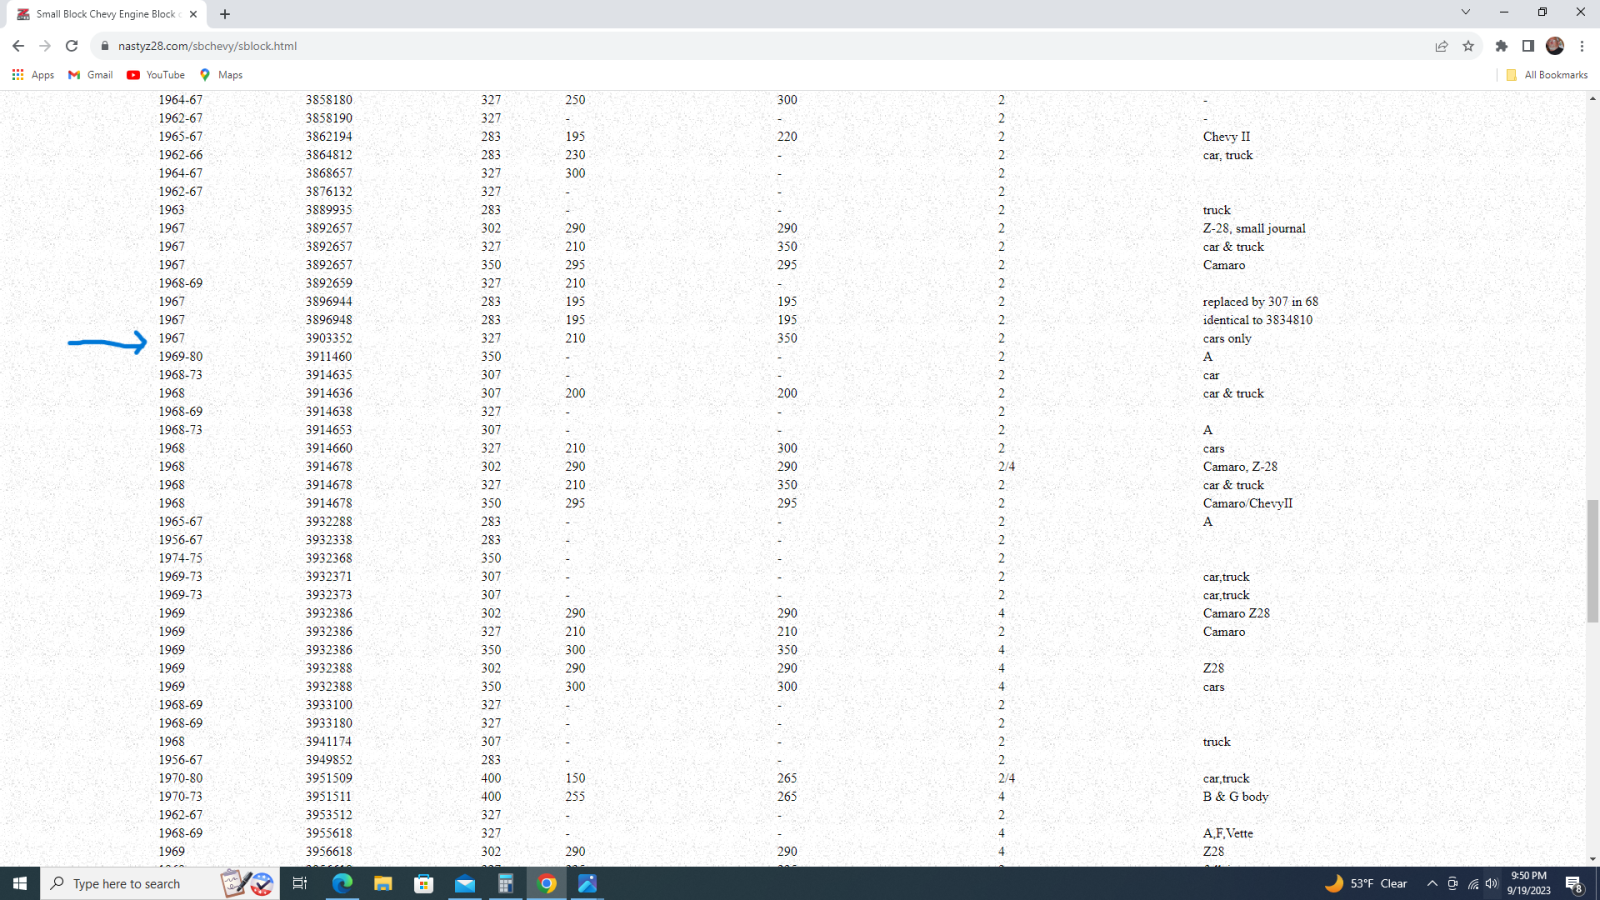Click casting number 3951509
1600x900 pixels.
[329, 778]
